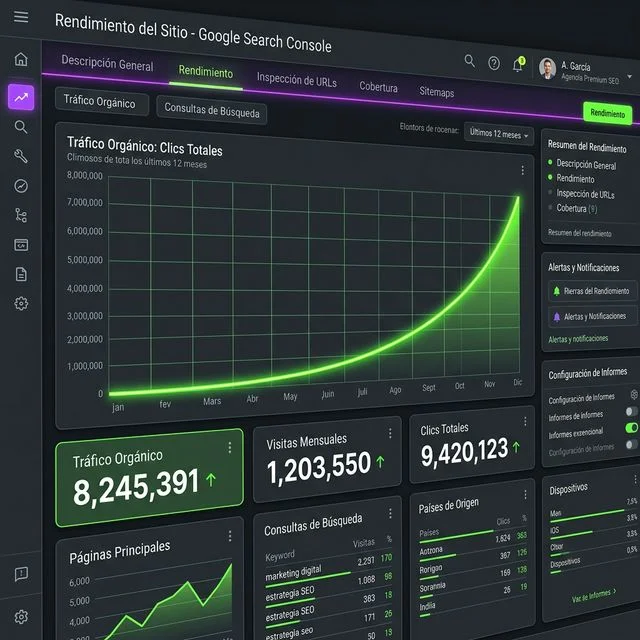Open the sitemap hierarchy sidebar icon
Viewport: 640px width, 640px height.
(x=21, y=215)
